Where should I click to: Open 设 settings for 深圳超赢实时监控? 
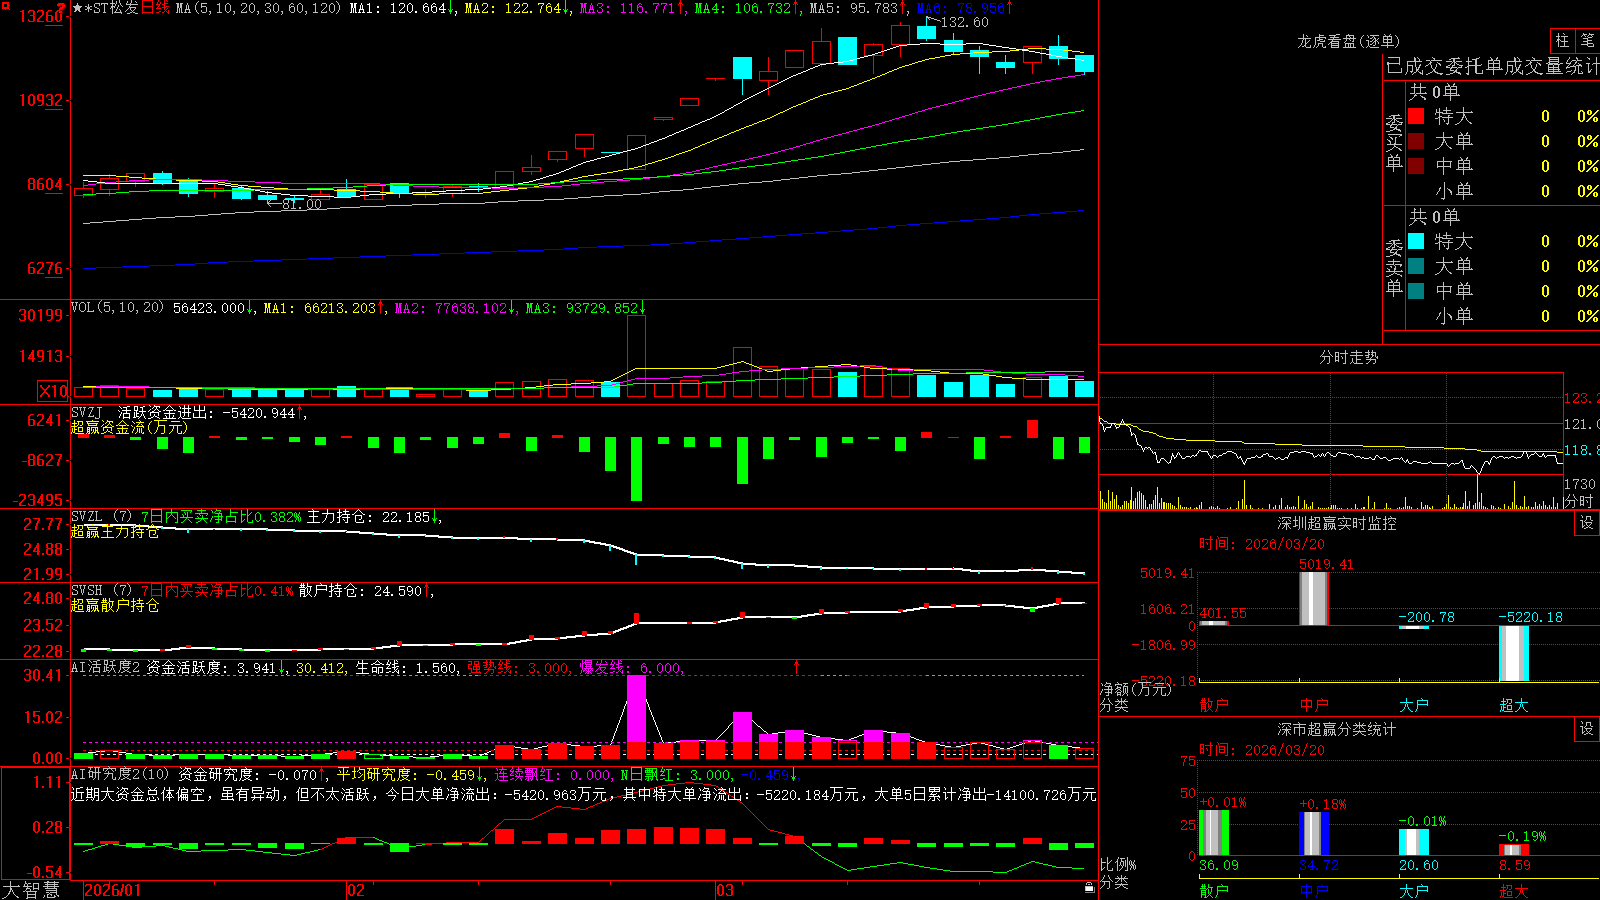point(1587,523)
